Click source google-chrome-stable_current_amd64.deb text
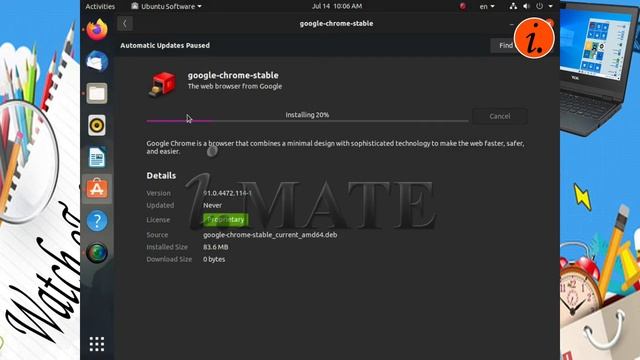The height and width of the screenshot is (360, 640). click(270, 235)
